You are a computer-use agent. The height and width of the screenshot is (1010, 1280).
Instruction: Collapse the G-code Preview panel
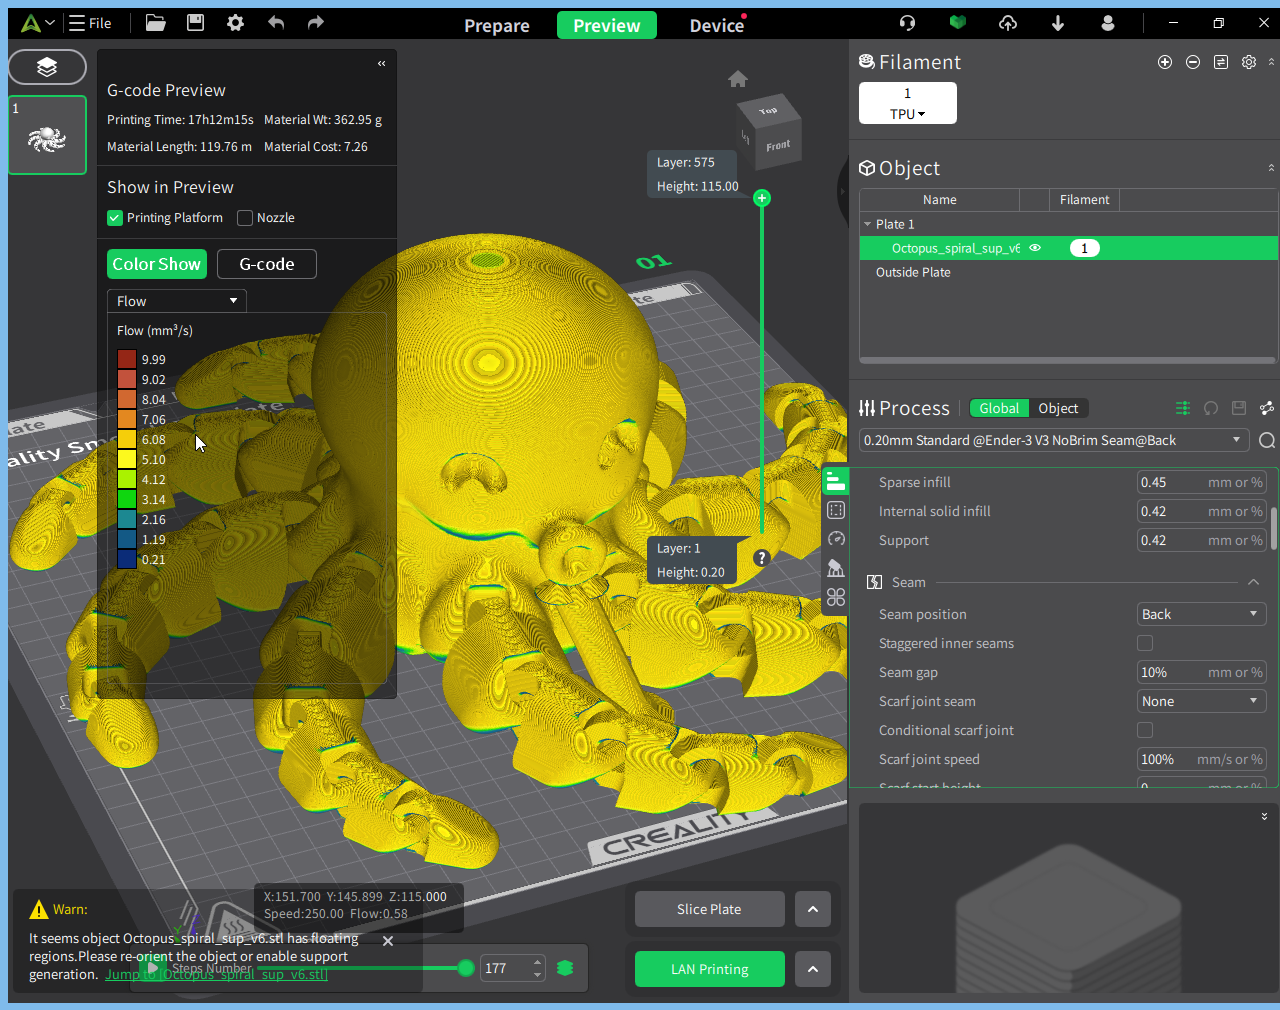(381, 63)
